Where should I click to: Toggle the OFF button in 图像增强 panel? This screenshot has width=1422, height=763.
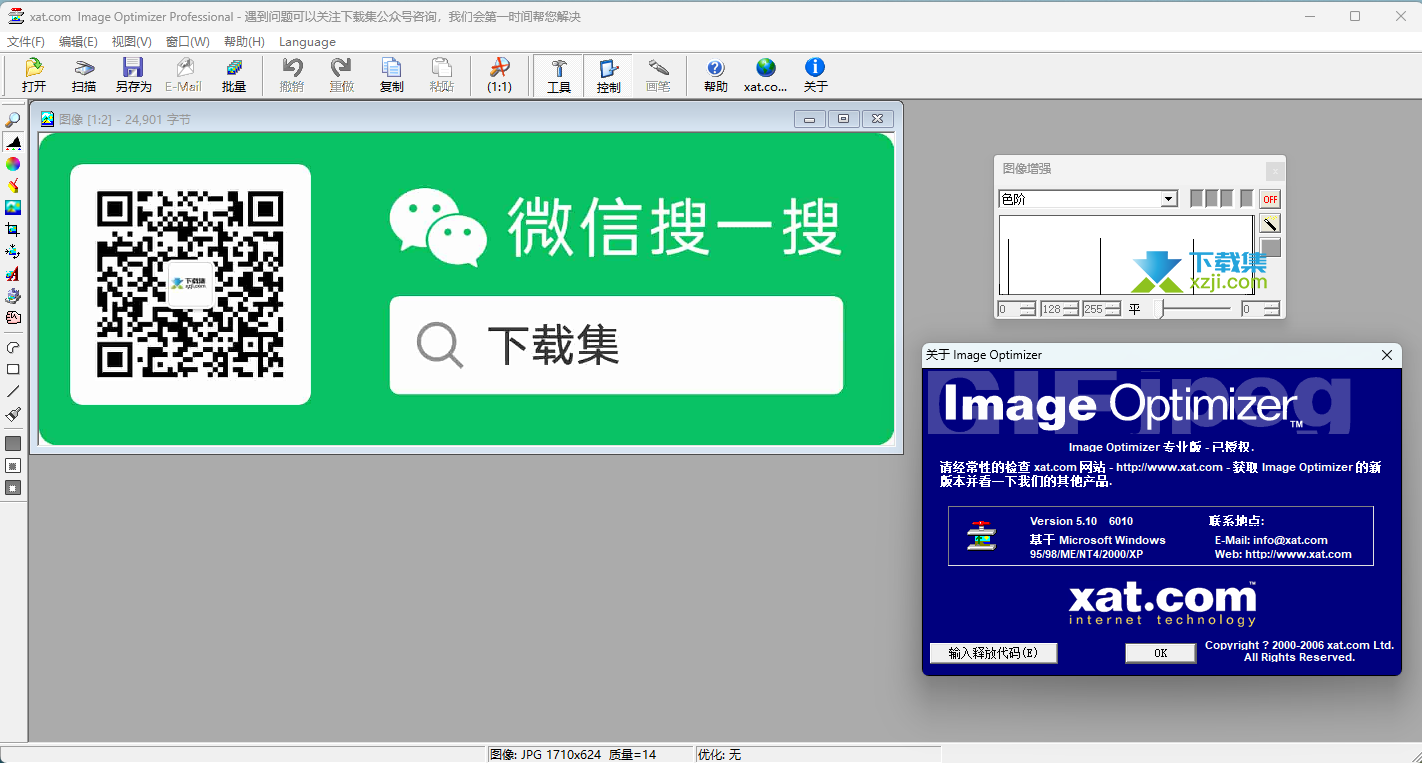(x=1270, y=199)
